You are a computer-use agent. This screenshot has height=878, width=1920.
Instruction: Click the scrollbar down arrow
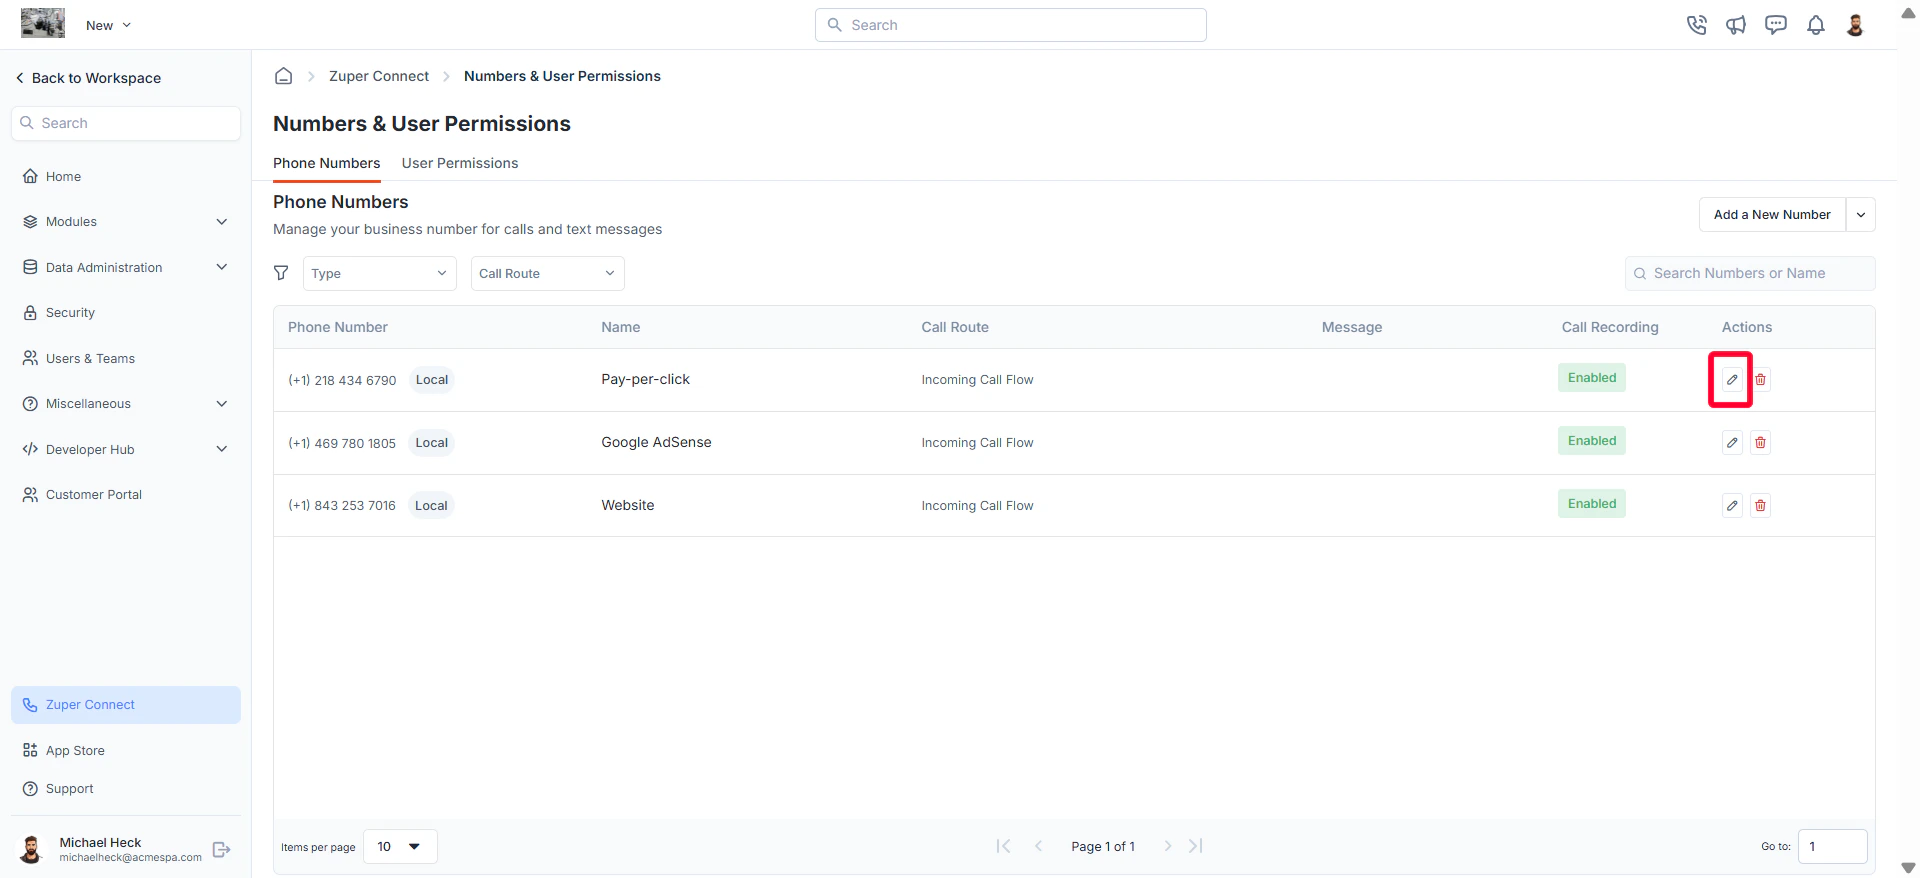tap(1908, 867)
